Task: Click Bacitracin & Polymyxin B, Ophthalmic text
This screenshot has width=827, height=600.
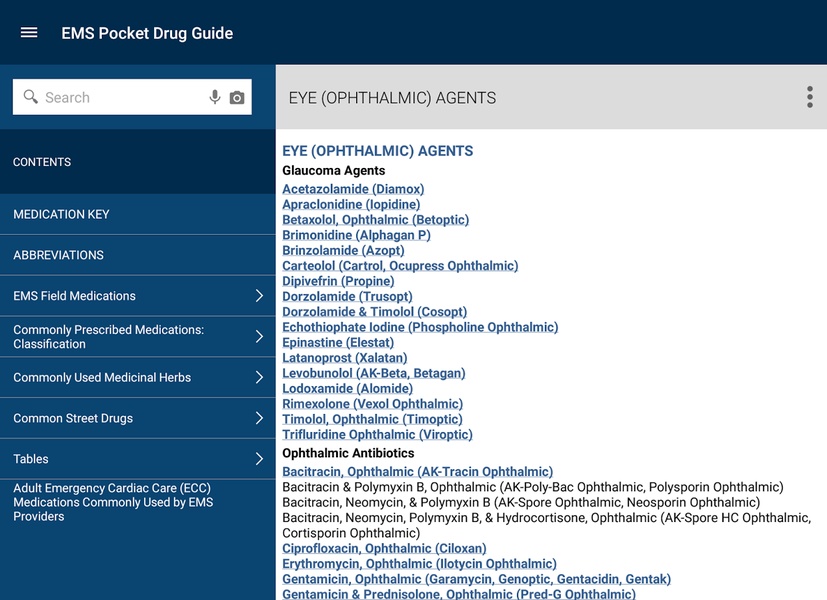Action: point(533,487)
